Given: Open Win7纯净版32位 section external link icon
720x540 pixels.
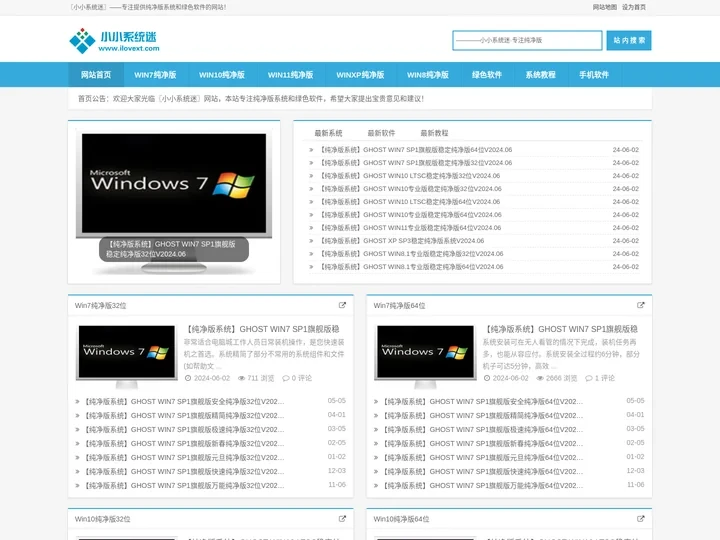Looking at the screenshot, I should (342, 305).
